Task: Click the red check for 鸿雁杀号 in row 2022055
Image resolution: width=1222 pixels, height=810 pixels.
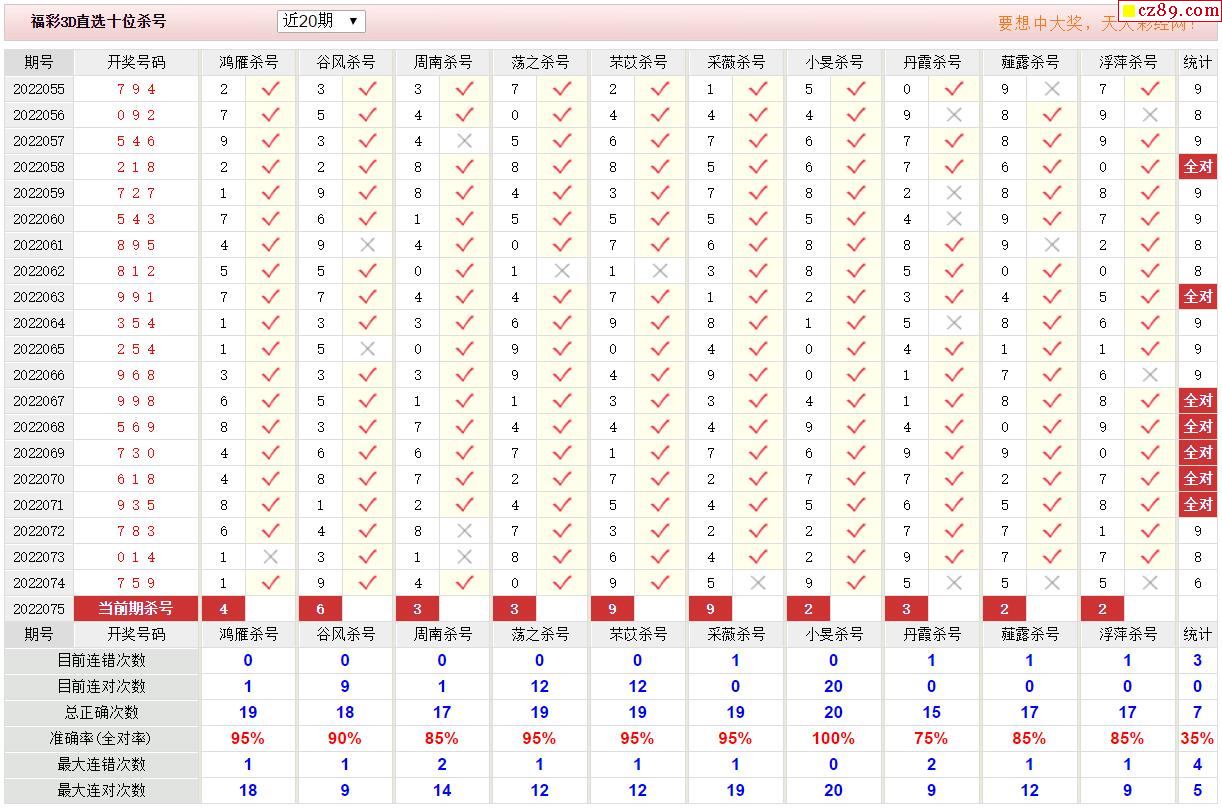Action: click(270, 89)
